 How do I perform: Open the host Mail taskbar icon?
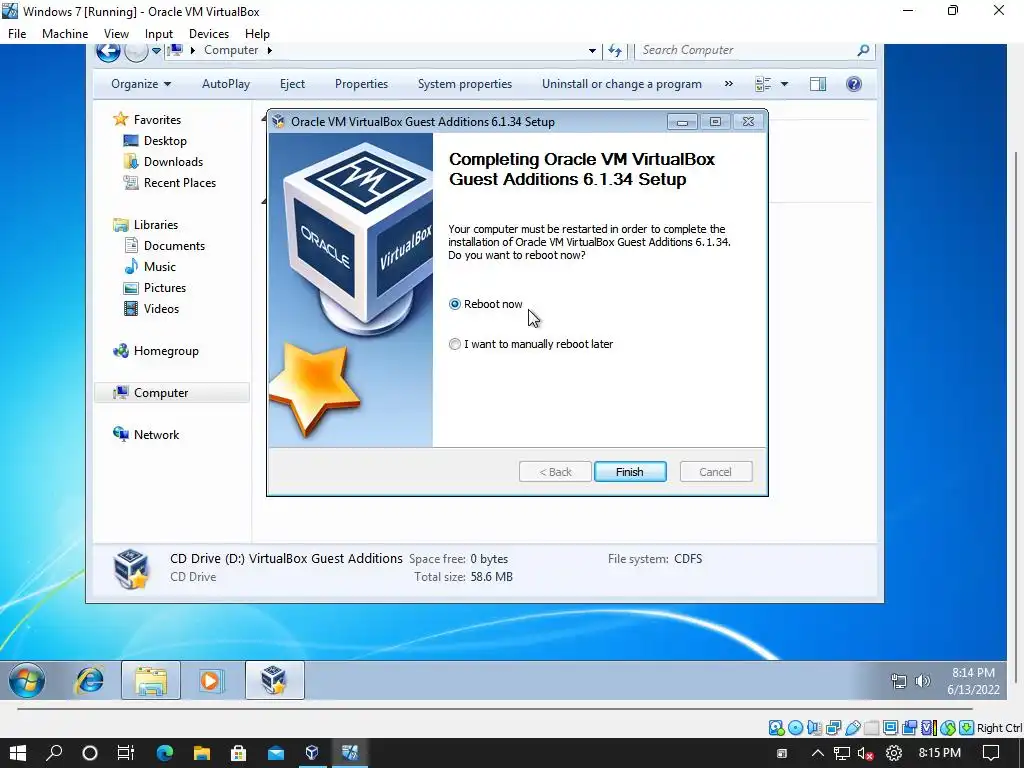[x=276, y=753]
